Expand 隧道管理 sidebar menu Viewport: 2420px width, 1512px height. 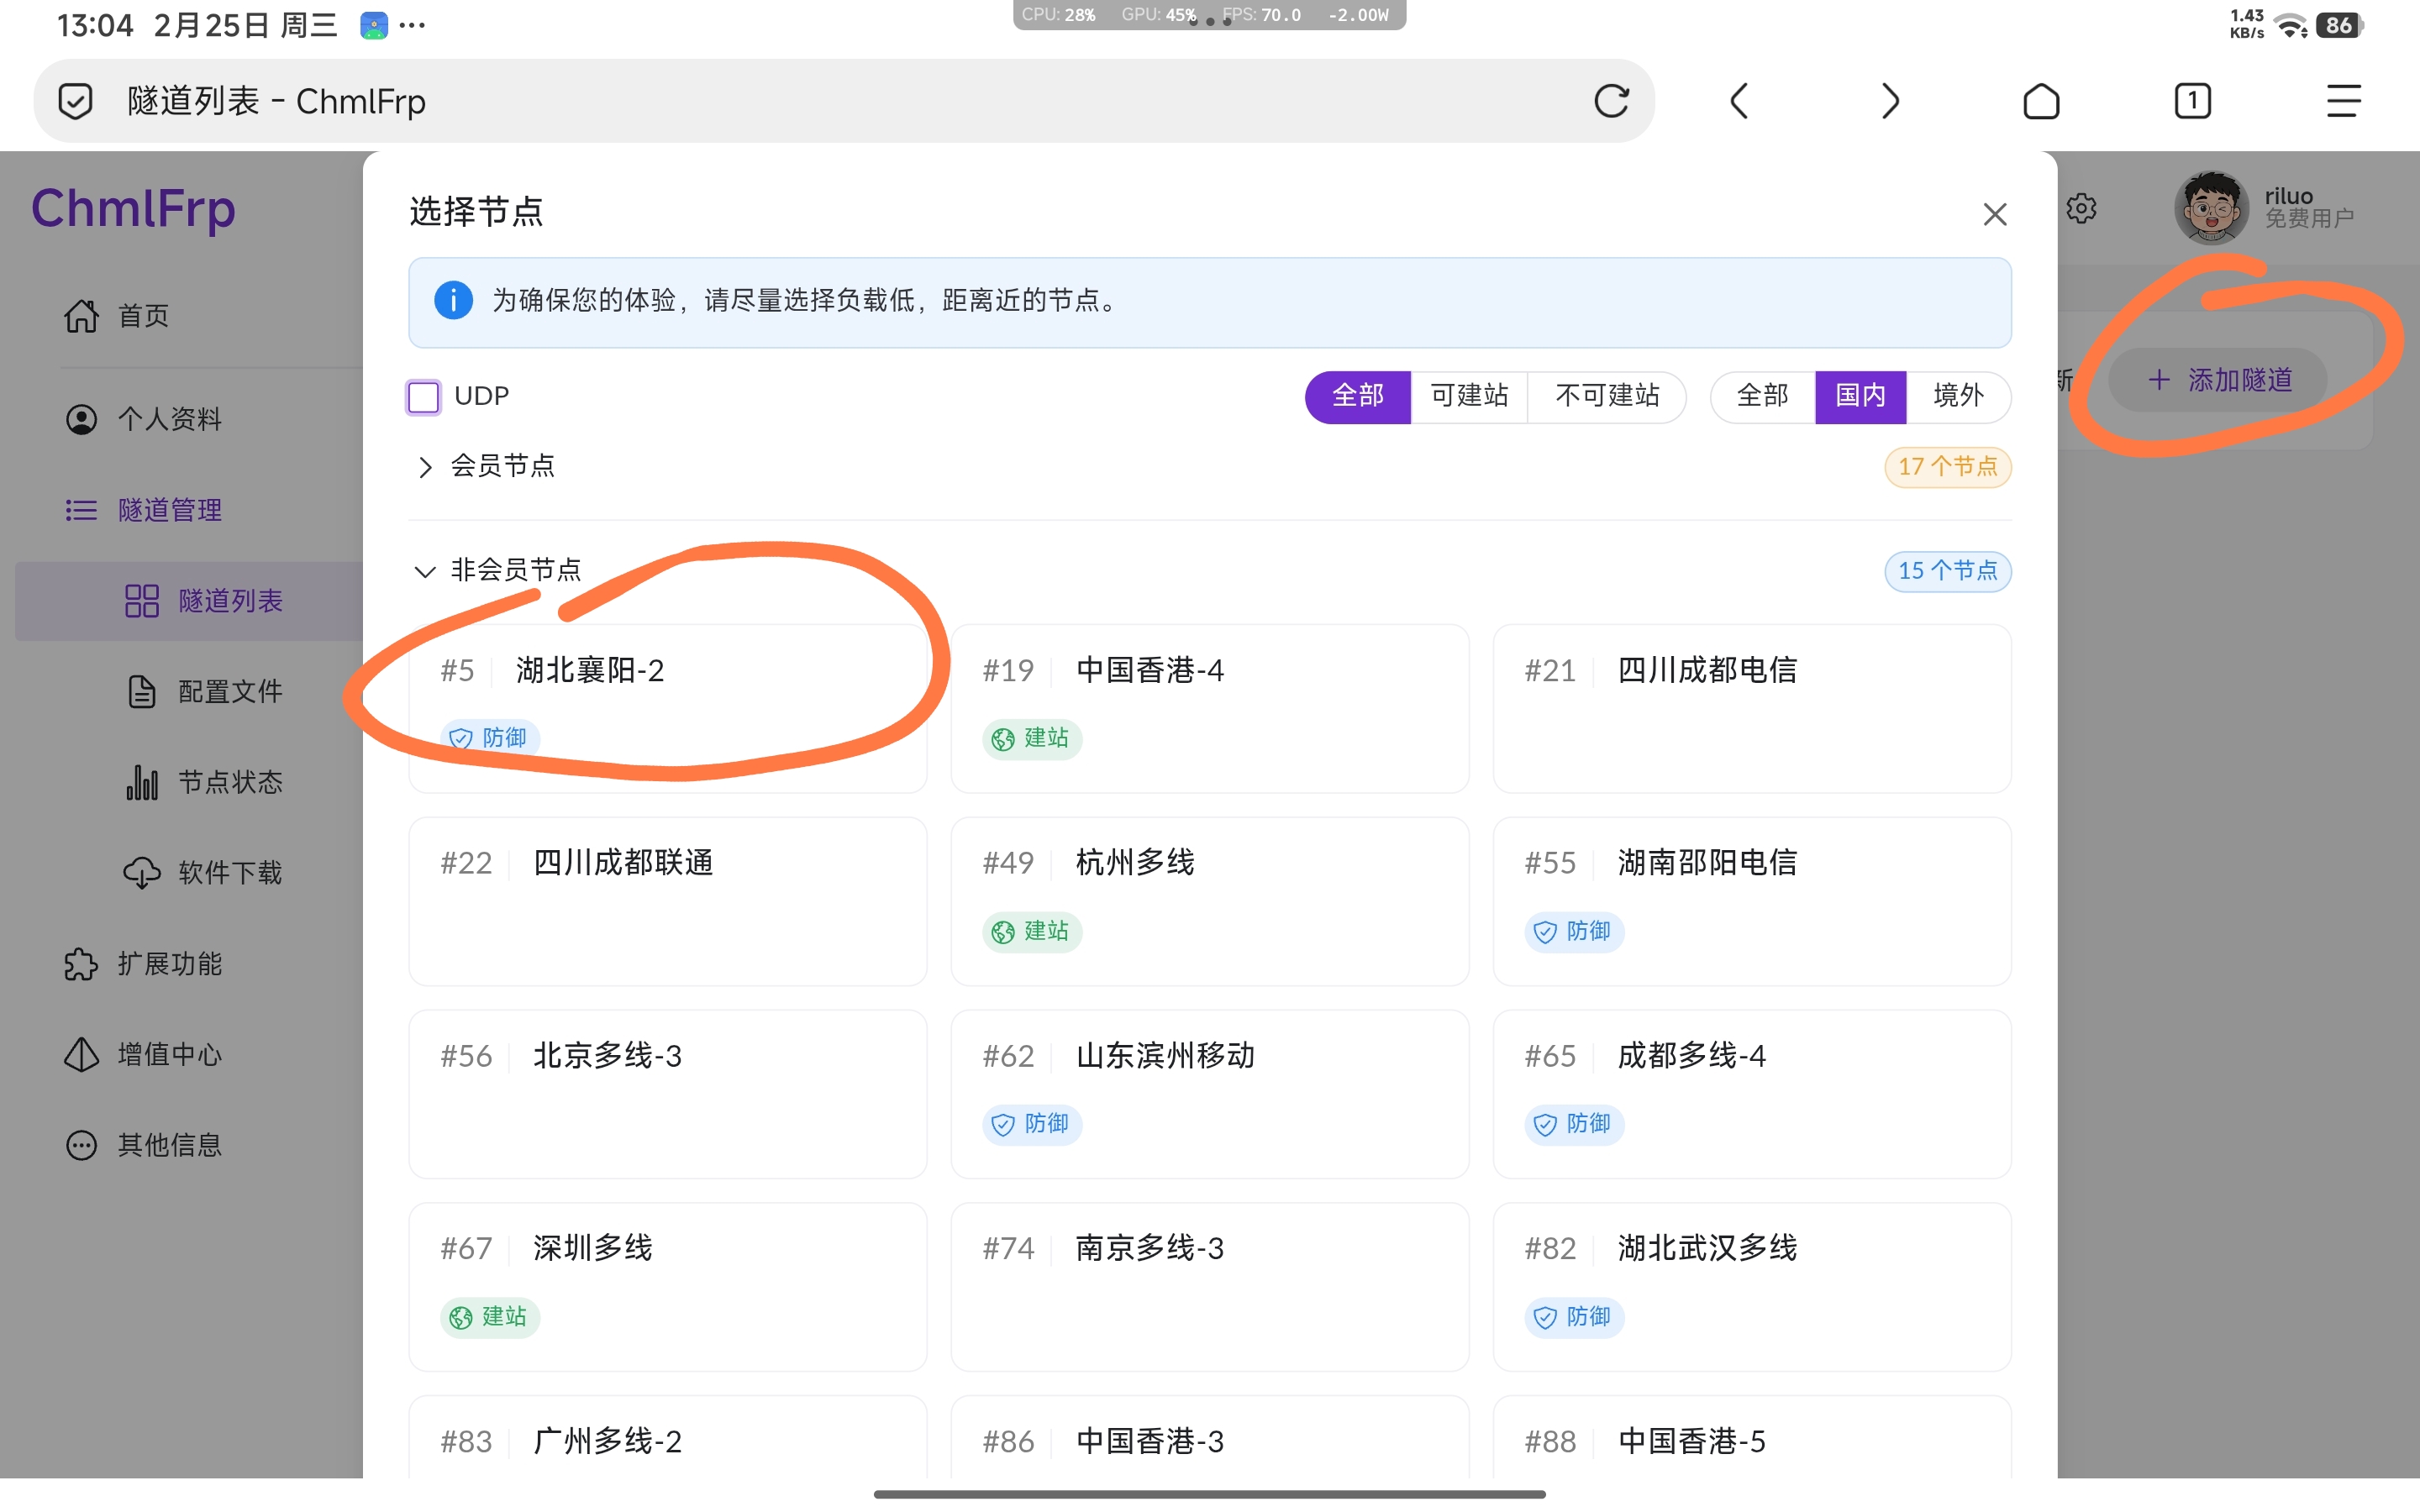pos(170,510)
